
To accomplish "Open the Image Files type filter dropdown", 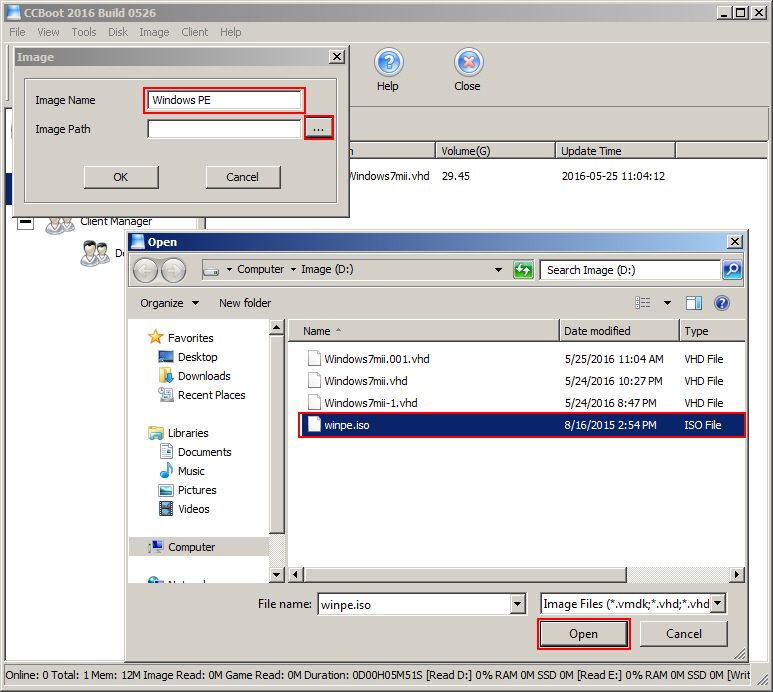I will tap(718, 602).
